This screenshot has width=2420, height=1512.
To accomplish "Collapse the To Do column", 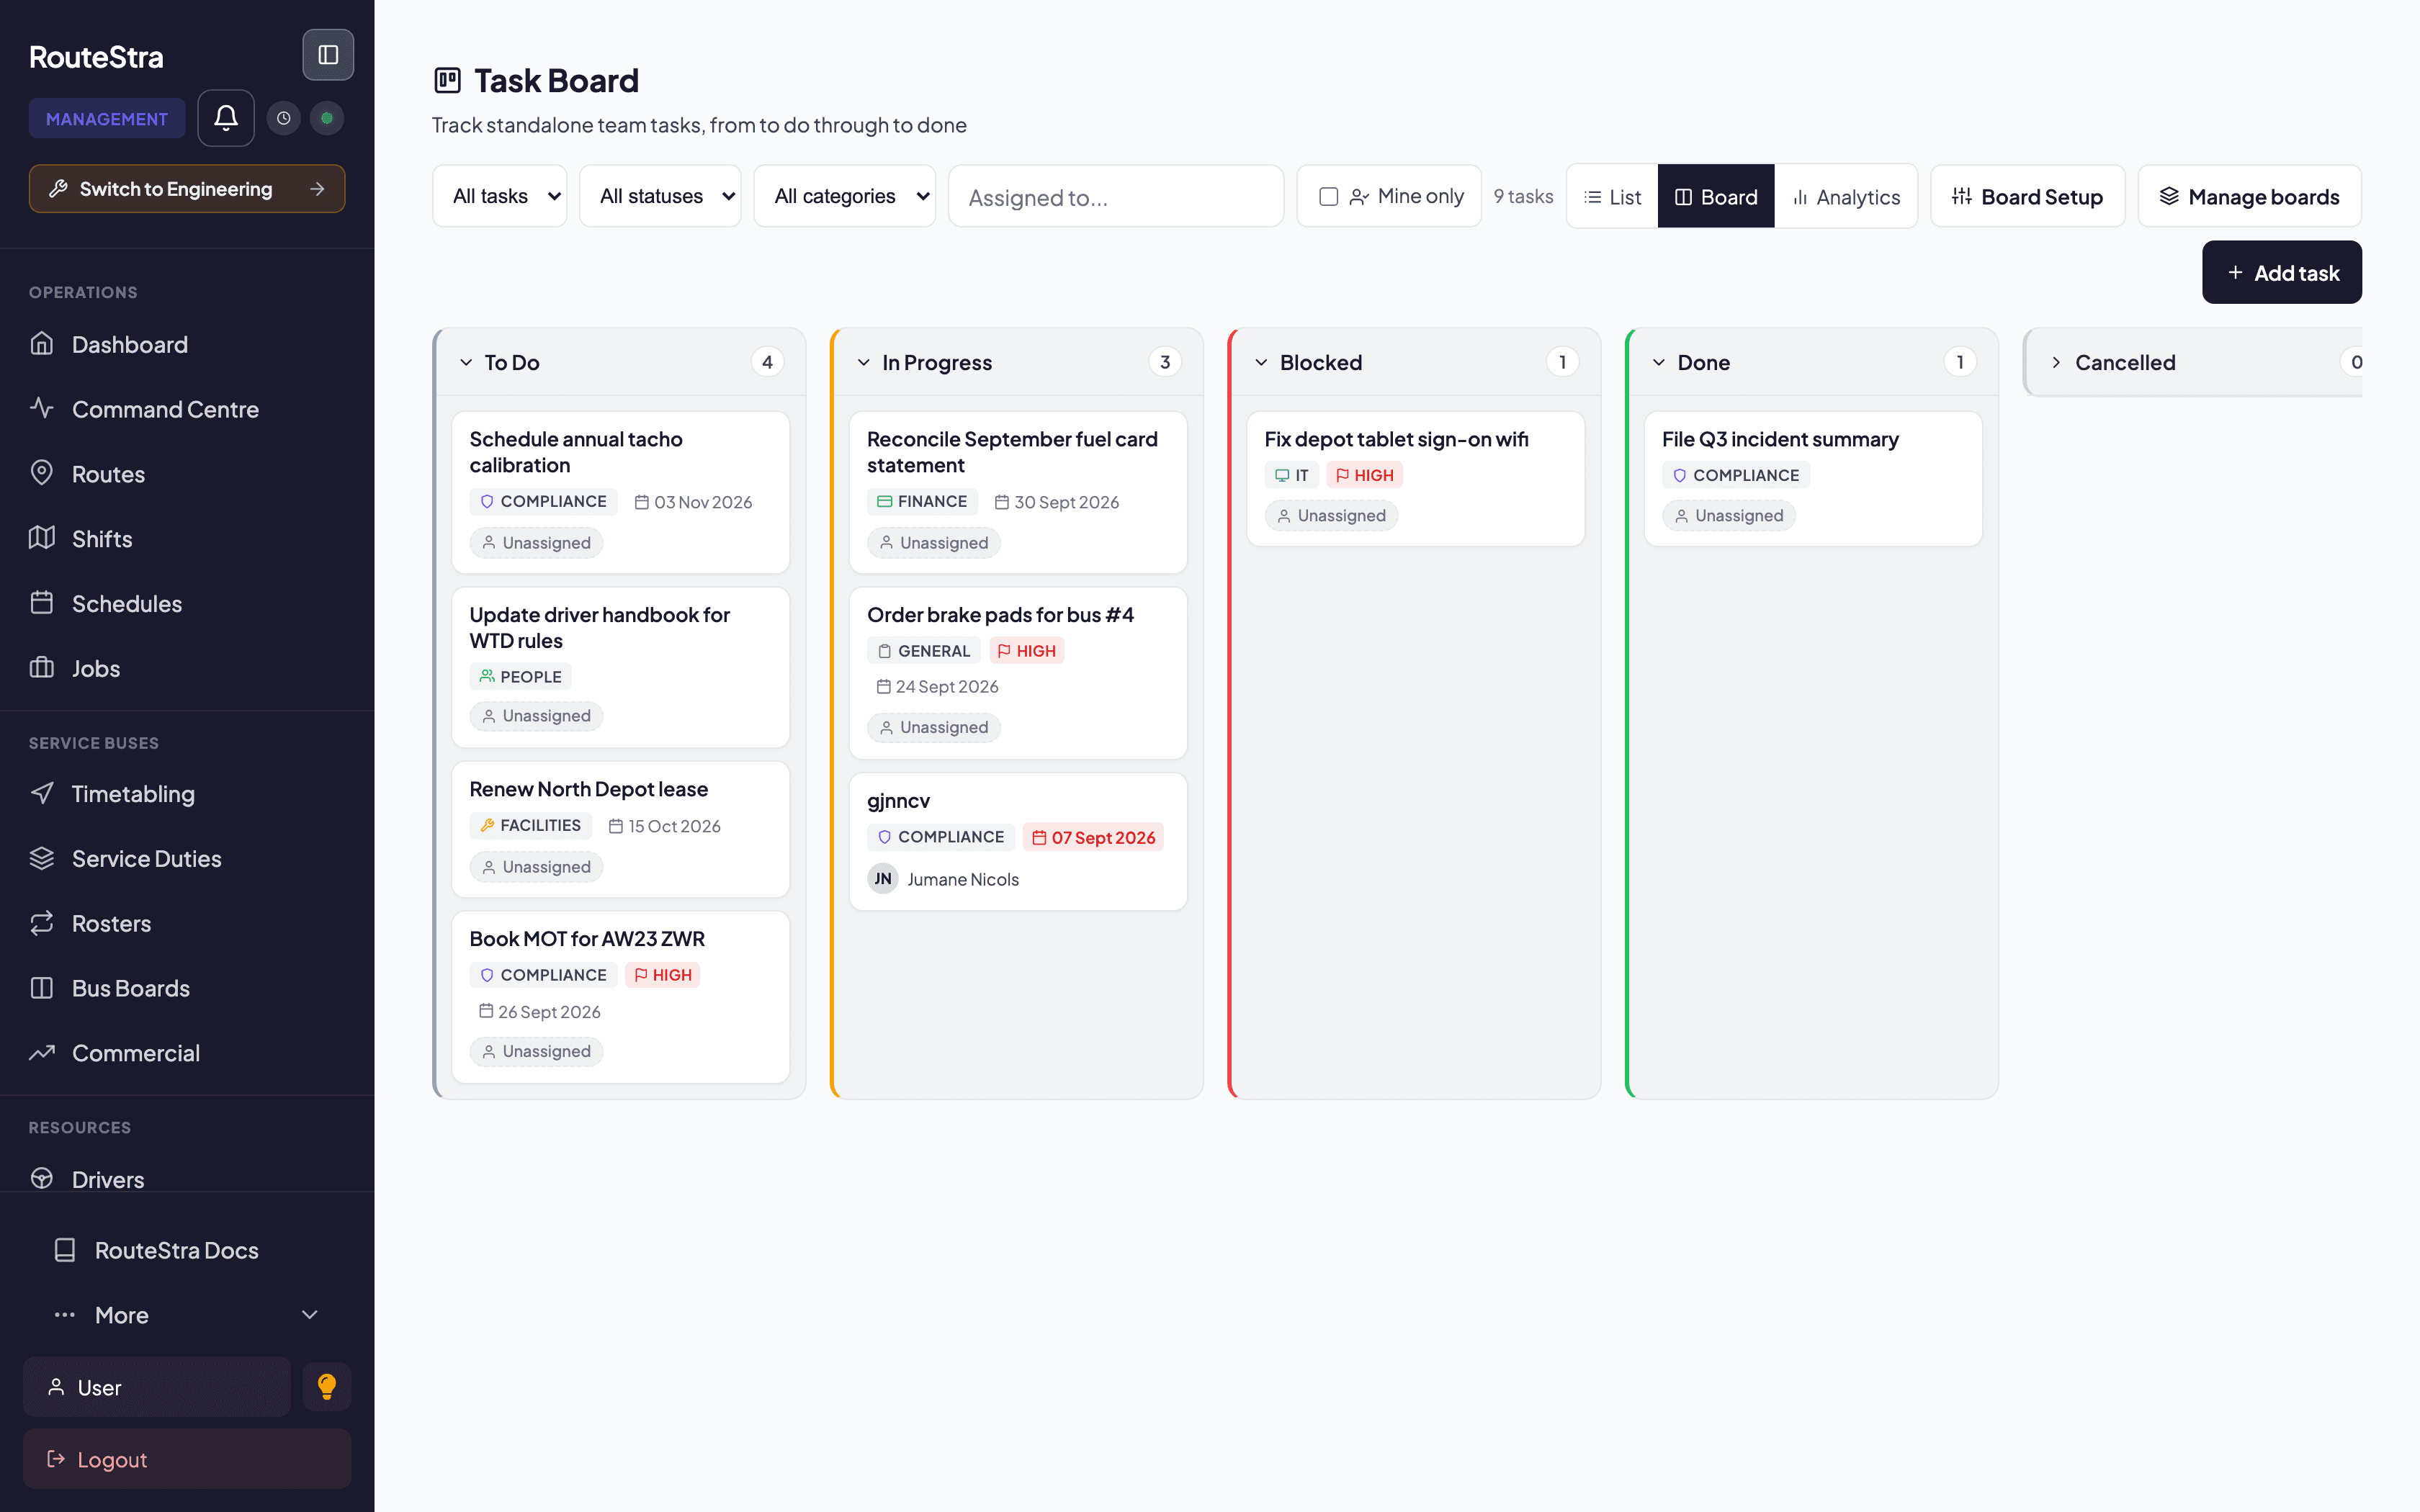I will click(466, 362).
